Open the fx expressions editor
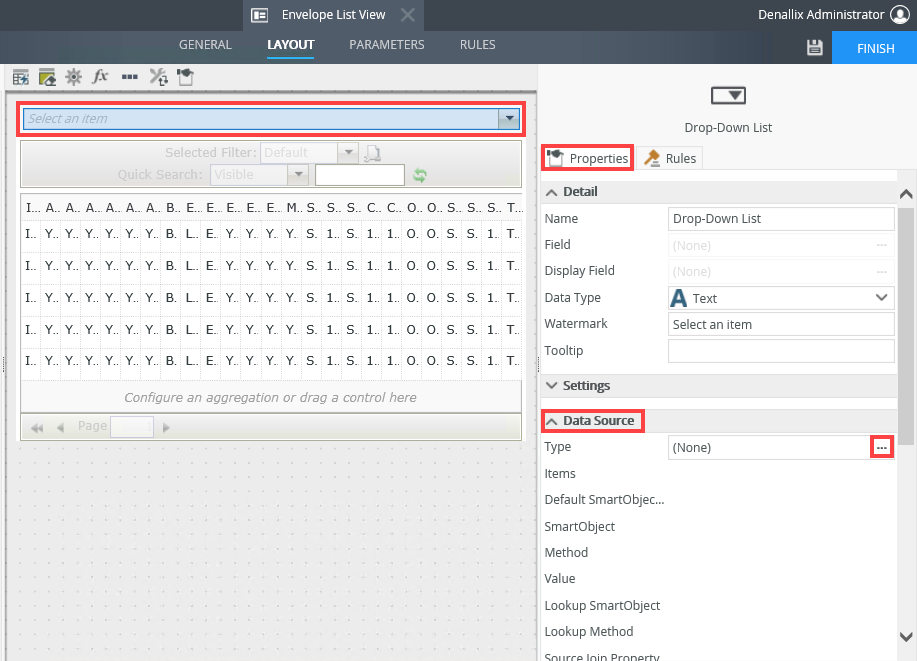 (100, 77)
